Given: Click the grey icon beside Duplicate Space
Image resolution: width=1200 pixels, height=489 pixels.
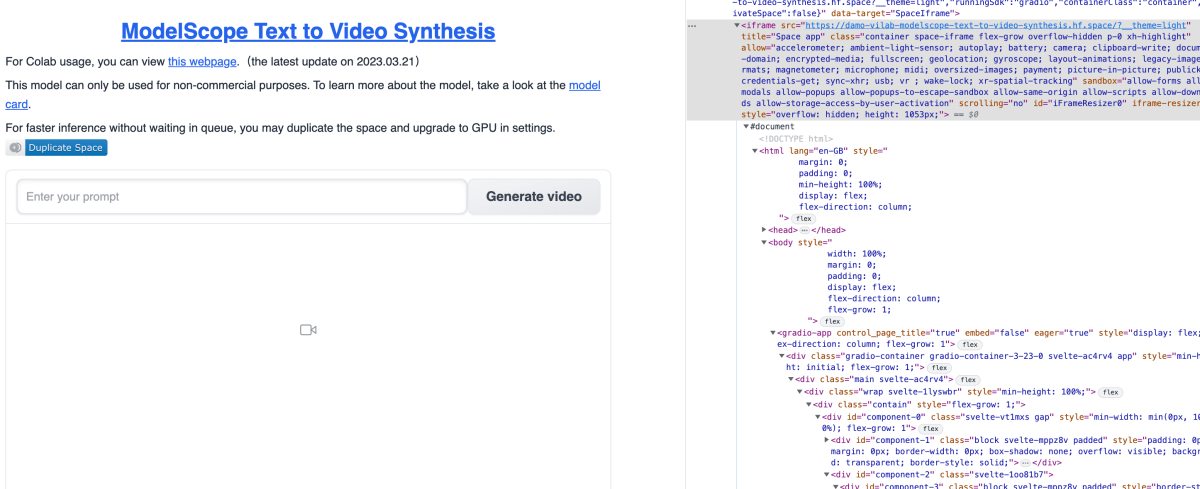Looking at the screenshot, I should 14,148.
